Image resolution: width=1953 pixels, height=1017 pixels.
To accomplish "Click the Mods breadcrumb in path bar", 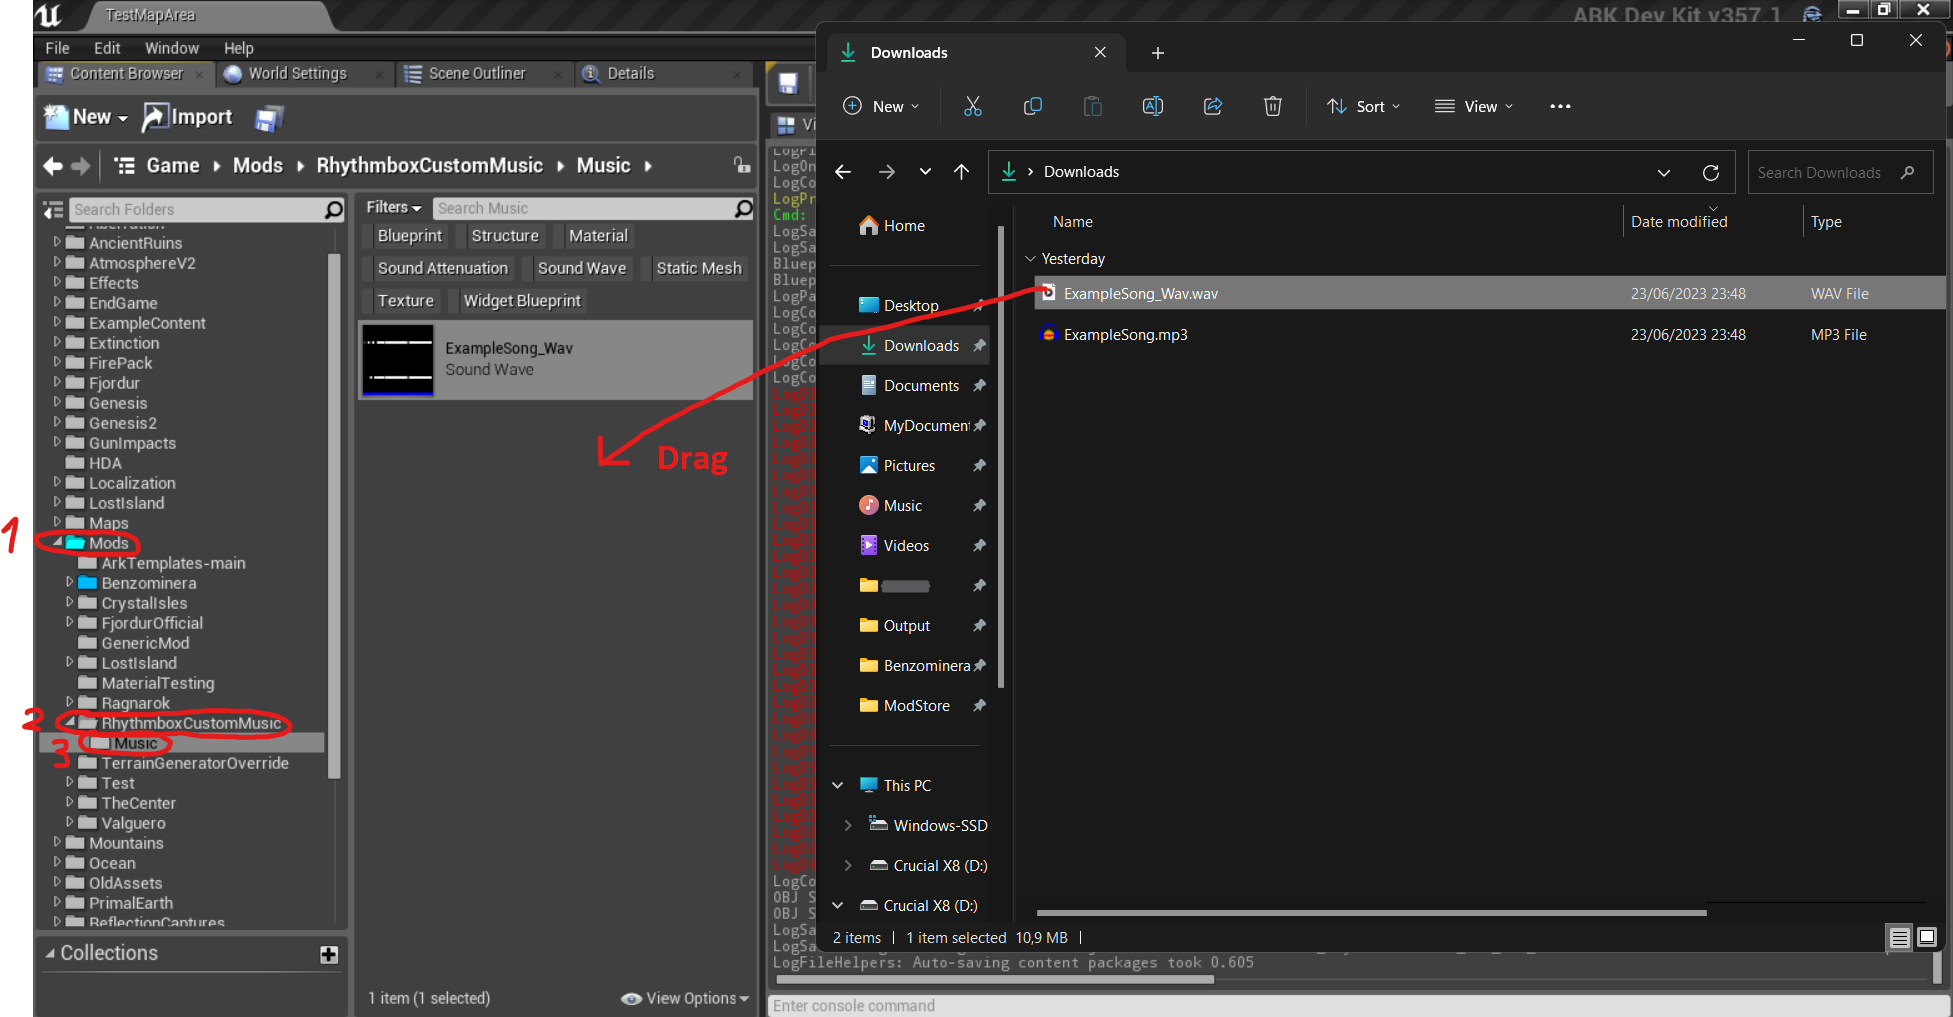I will point(258,166).
